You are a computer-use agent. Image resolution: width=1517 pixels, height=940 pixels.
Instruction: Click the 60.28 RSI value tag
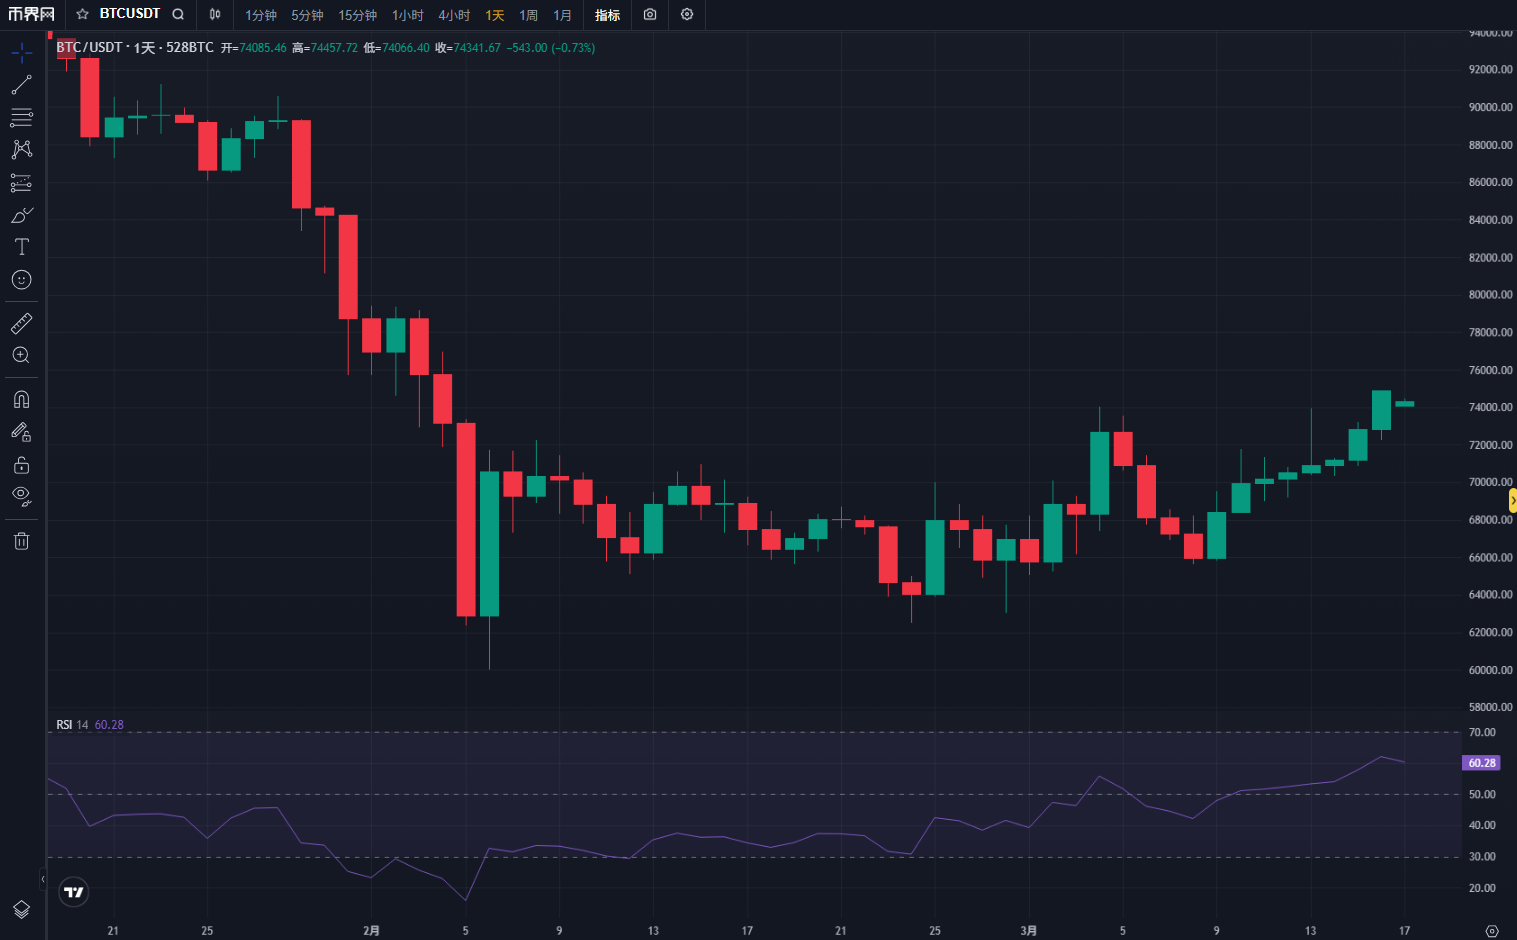[x=1481, y=763]
